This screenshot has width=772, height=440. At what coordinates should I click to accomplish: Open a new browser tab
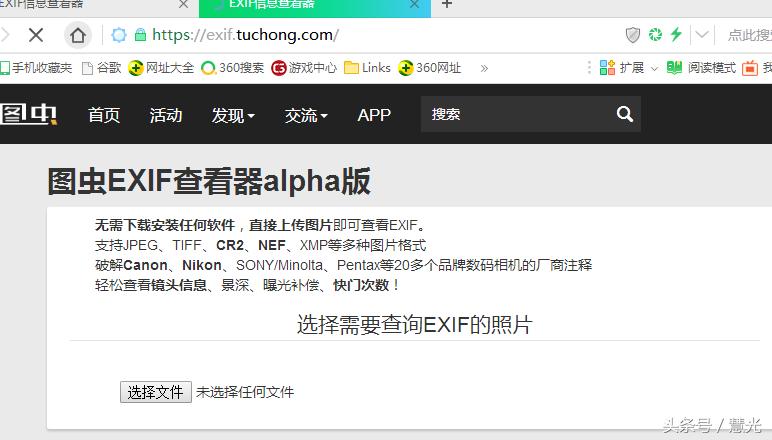tap(447, 4)
